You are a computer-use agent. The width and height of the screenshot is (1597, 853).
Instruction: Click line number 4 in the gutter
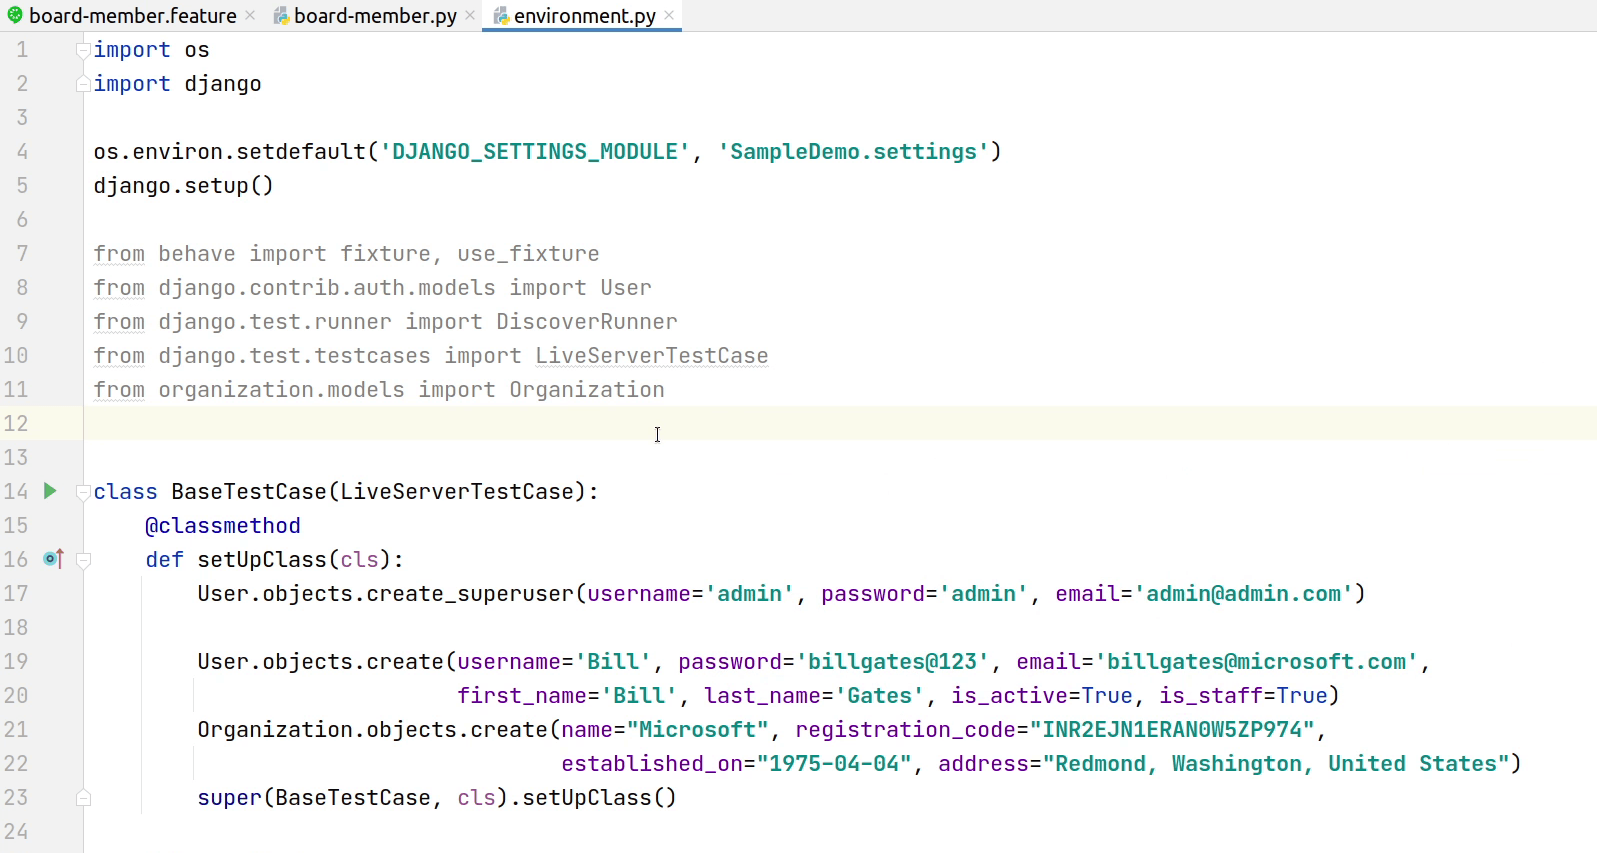pos(22,151)
